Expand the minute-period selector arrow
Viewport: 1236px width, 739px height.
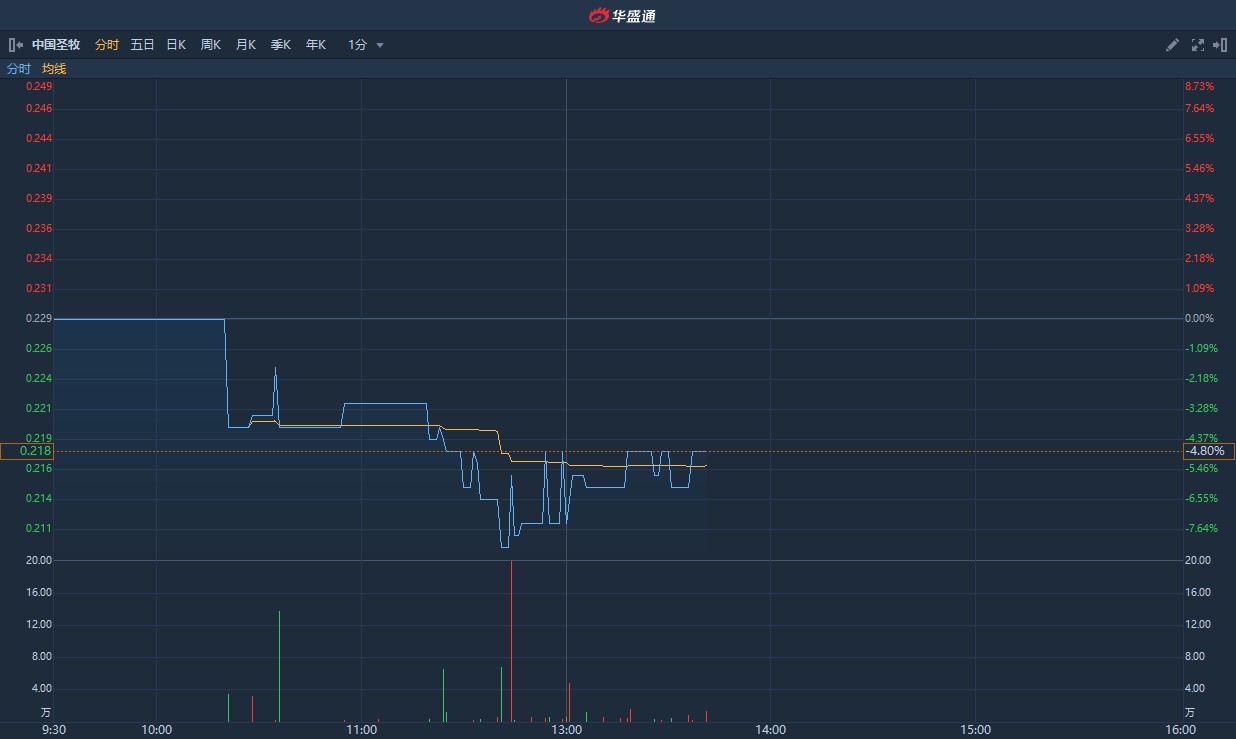coord(379,45)
